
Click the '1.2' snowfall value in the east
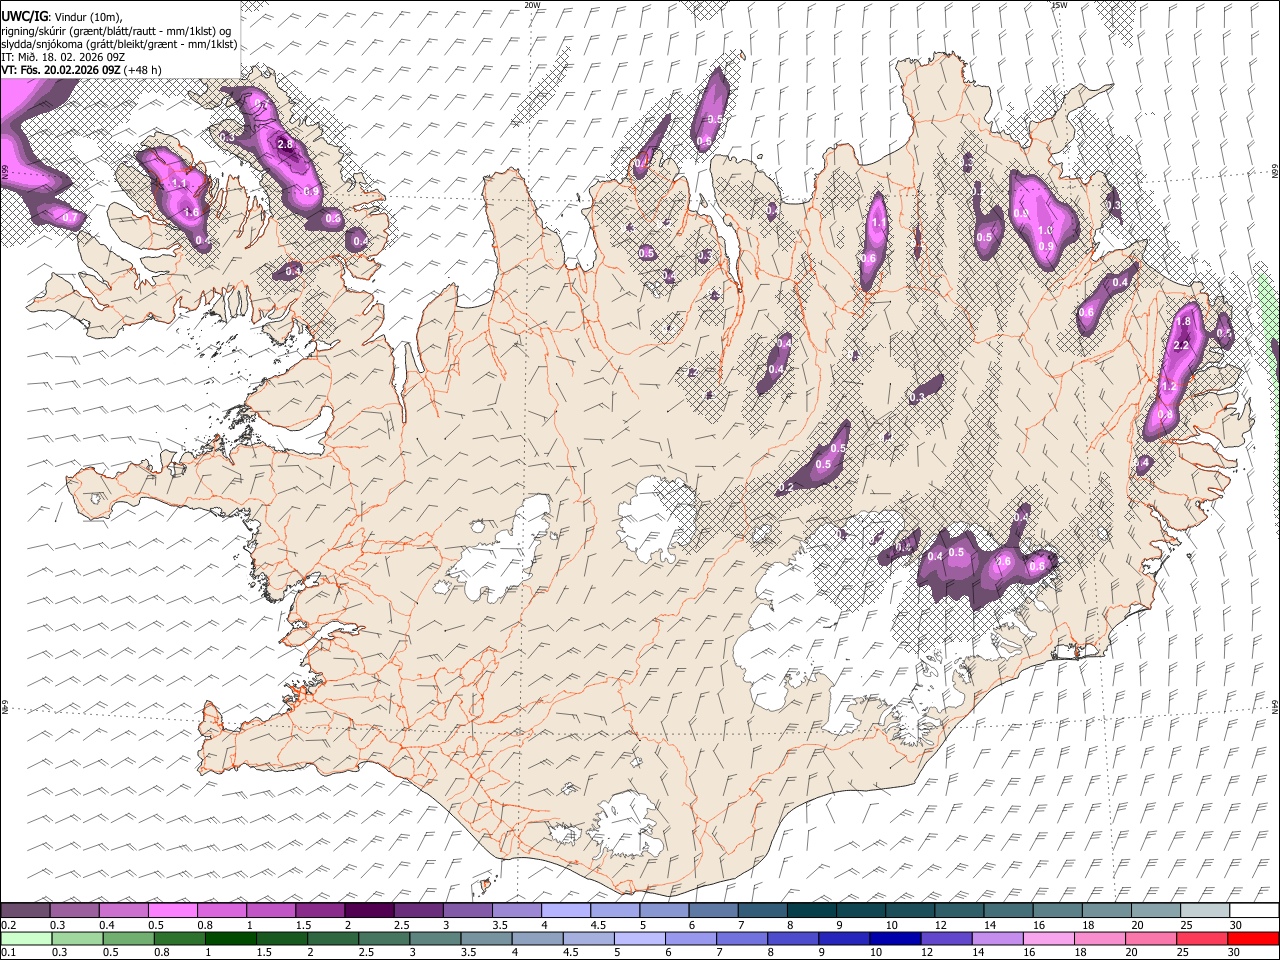point(1169,386)
